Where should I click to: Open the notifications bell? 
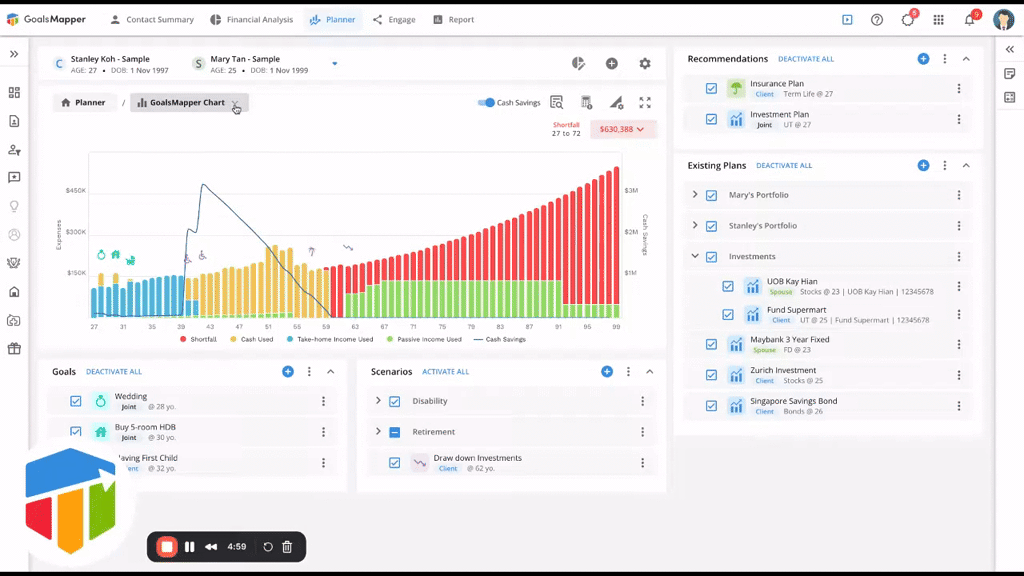point(970,20)
